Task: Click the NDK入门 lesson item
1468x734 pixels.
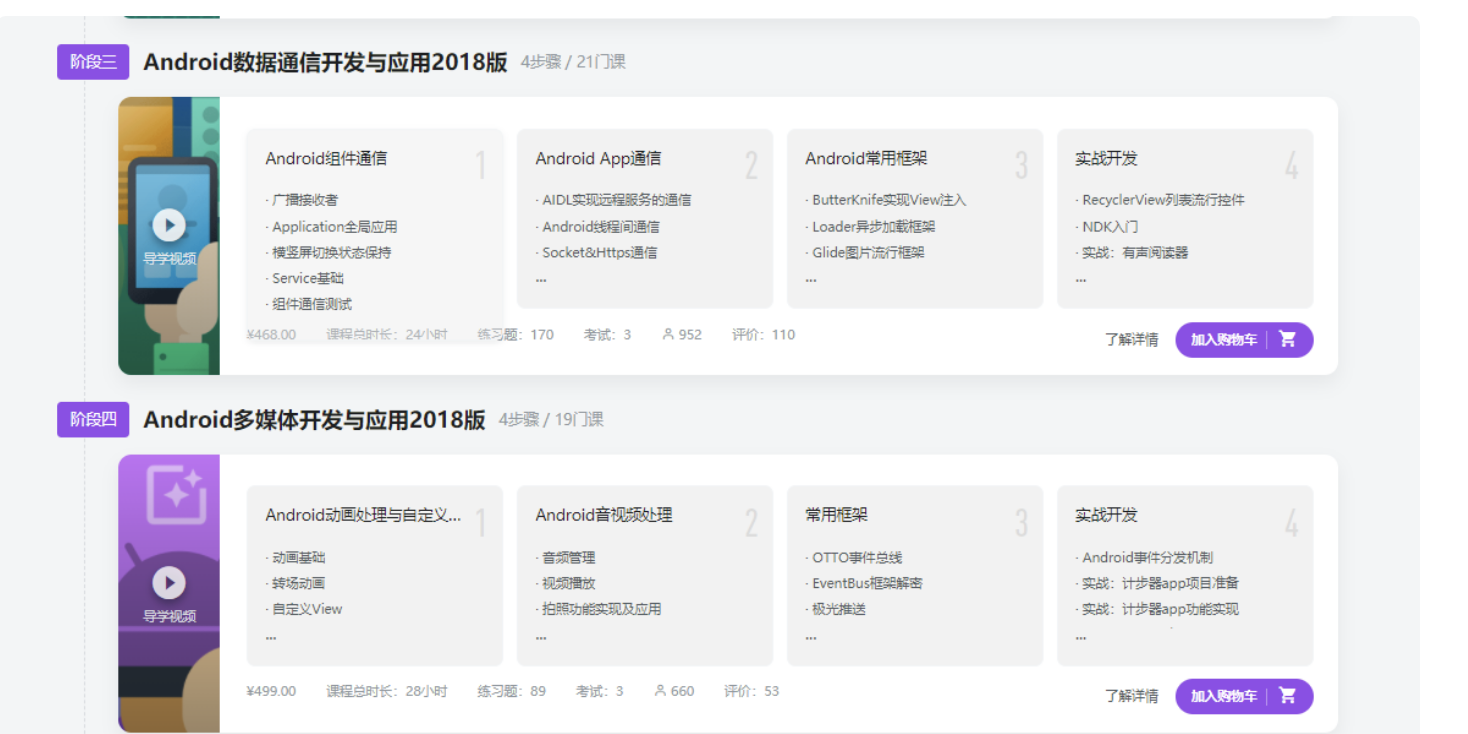Action: [1107, 227]
